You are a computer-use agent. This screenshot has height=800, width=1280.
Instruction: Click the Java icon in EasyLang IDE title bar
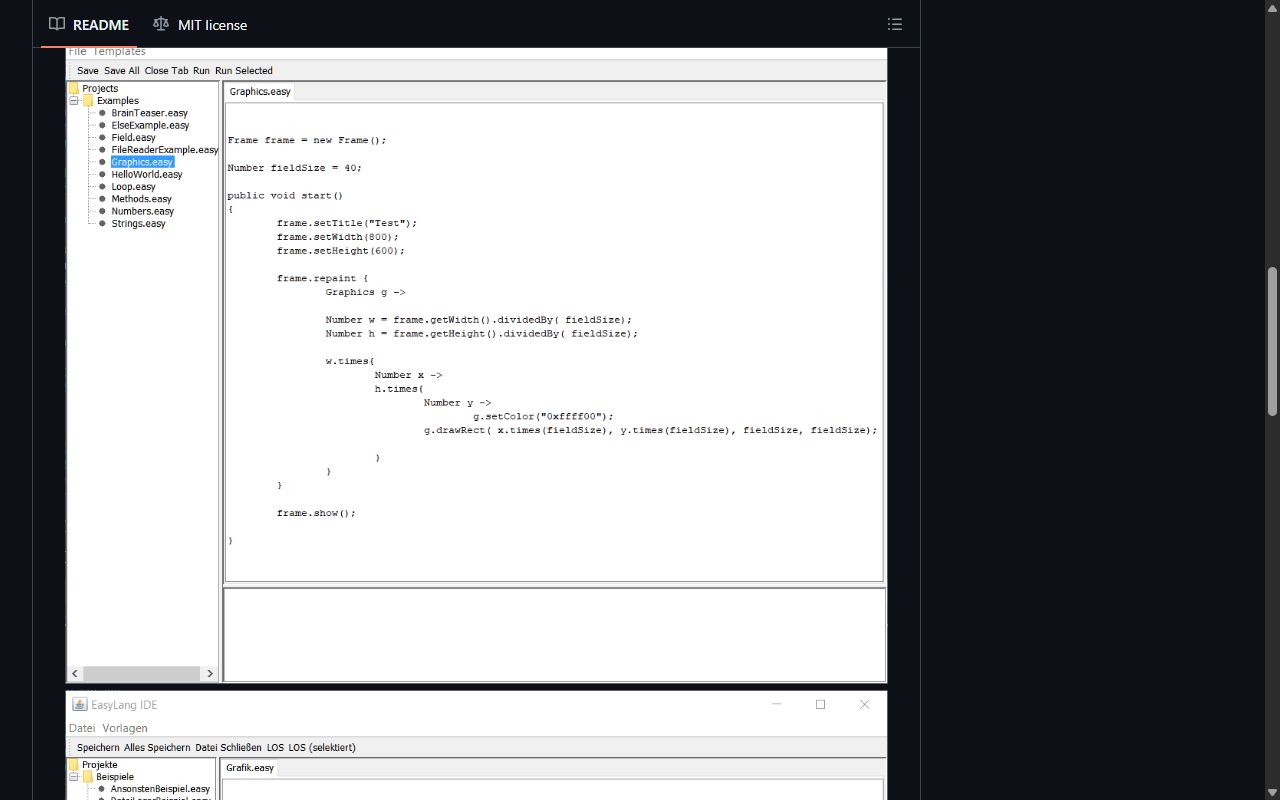80,704
